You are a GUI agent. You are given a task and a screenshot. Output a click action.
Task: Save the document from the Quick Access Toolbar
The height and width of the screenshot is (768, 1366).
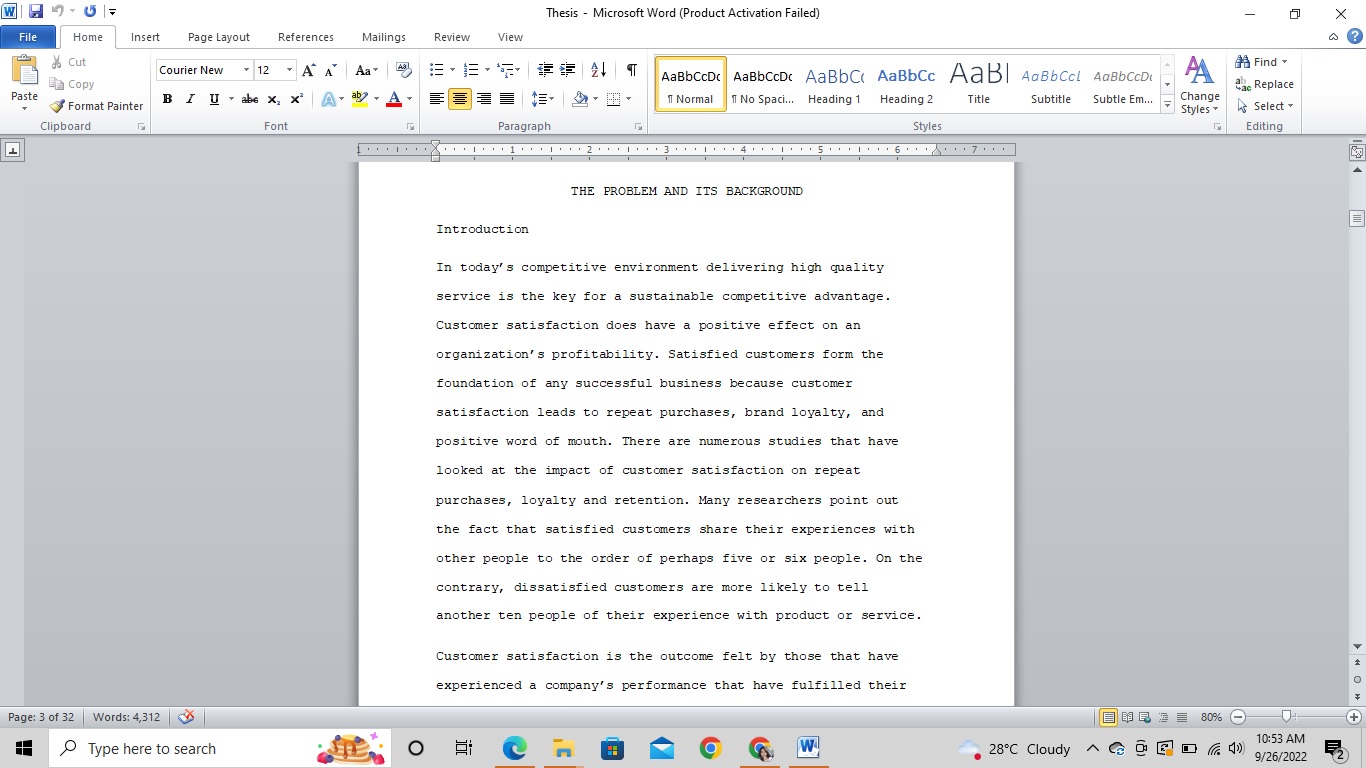(36, 12)
